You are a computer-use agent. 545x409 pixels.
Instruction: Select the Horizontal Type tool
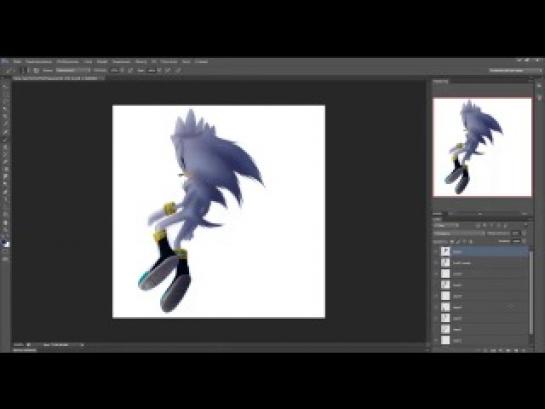5,199
